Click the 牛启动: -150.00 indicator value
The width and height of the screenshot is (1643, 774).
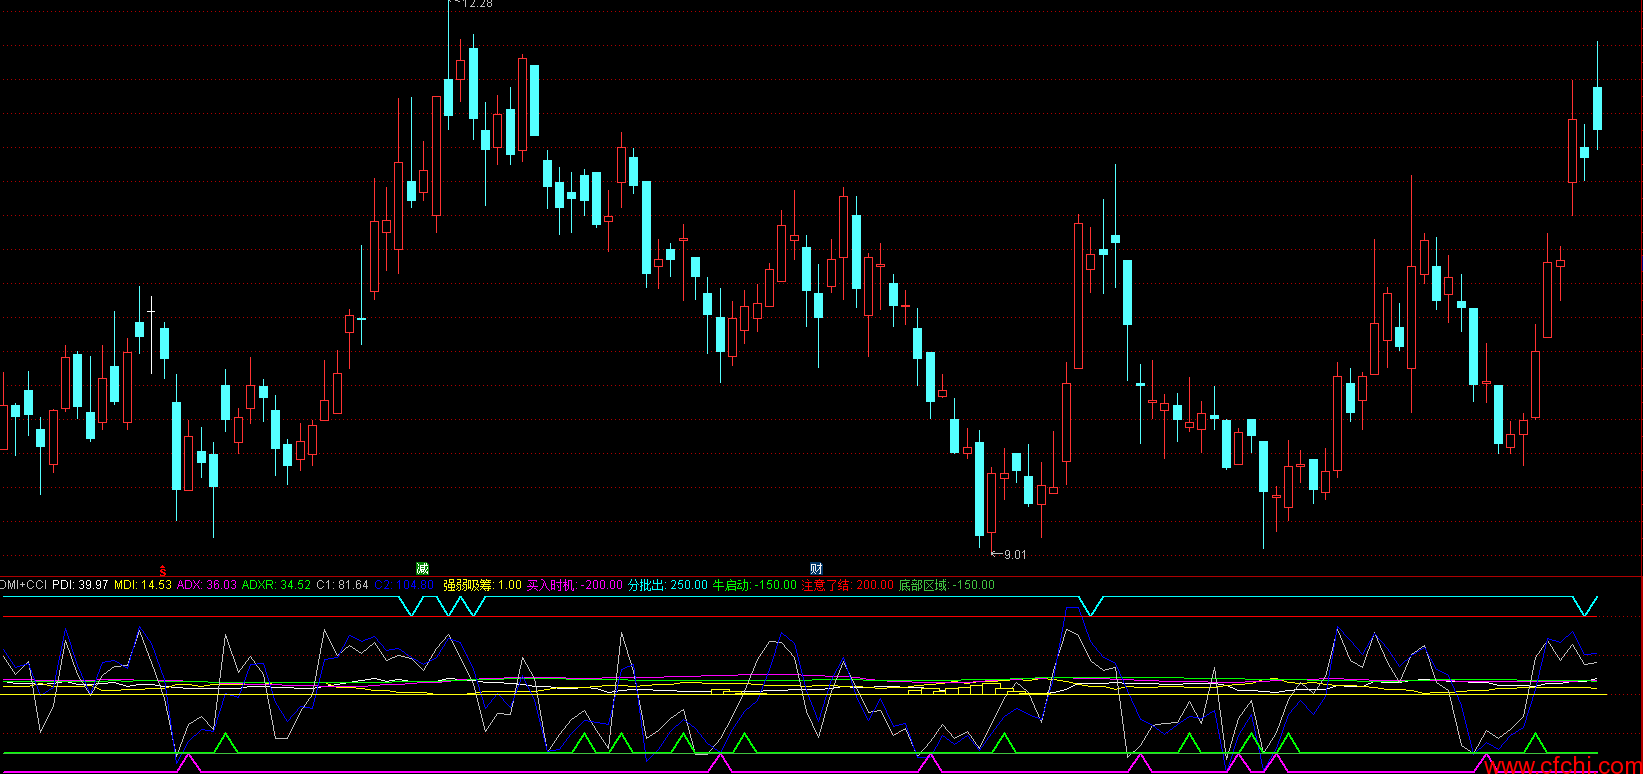(x=754, y=585)
